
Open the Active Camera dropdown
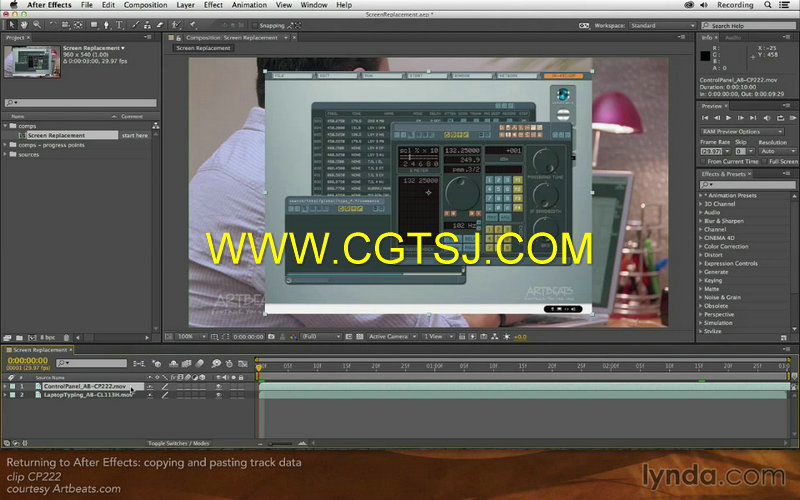point(392,337)
